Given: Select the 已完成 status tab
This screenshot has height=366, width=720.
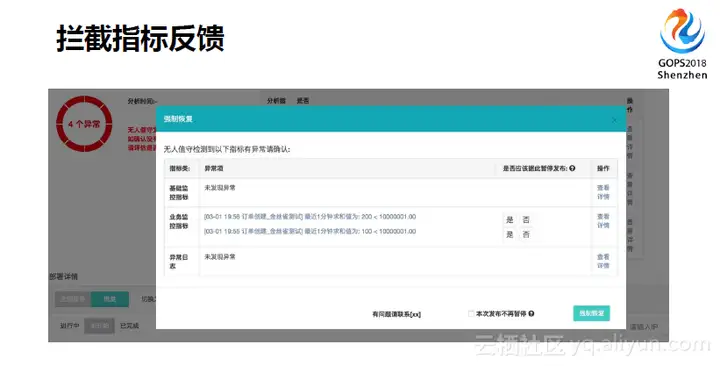Looking at the screenshot, I should click(x=129, y=326).
